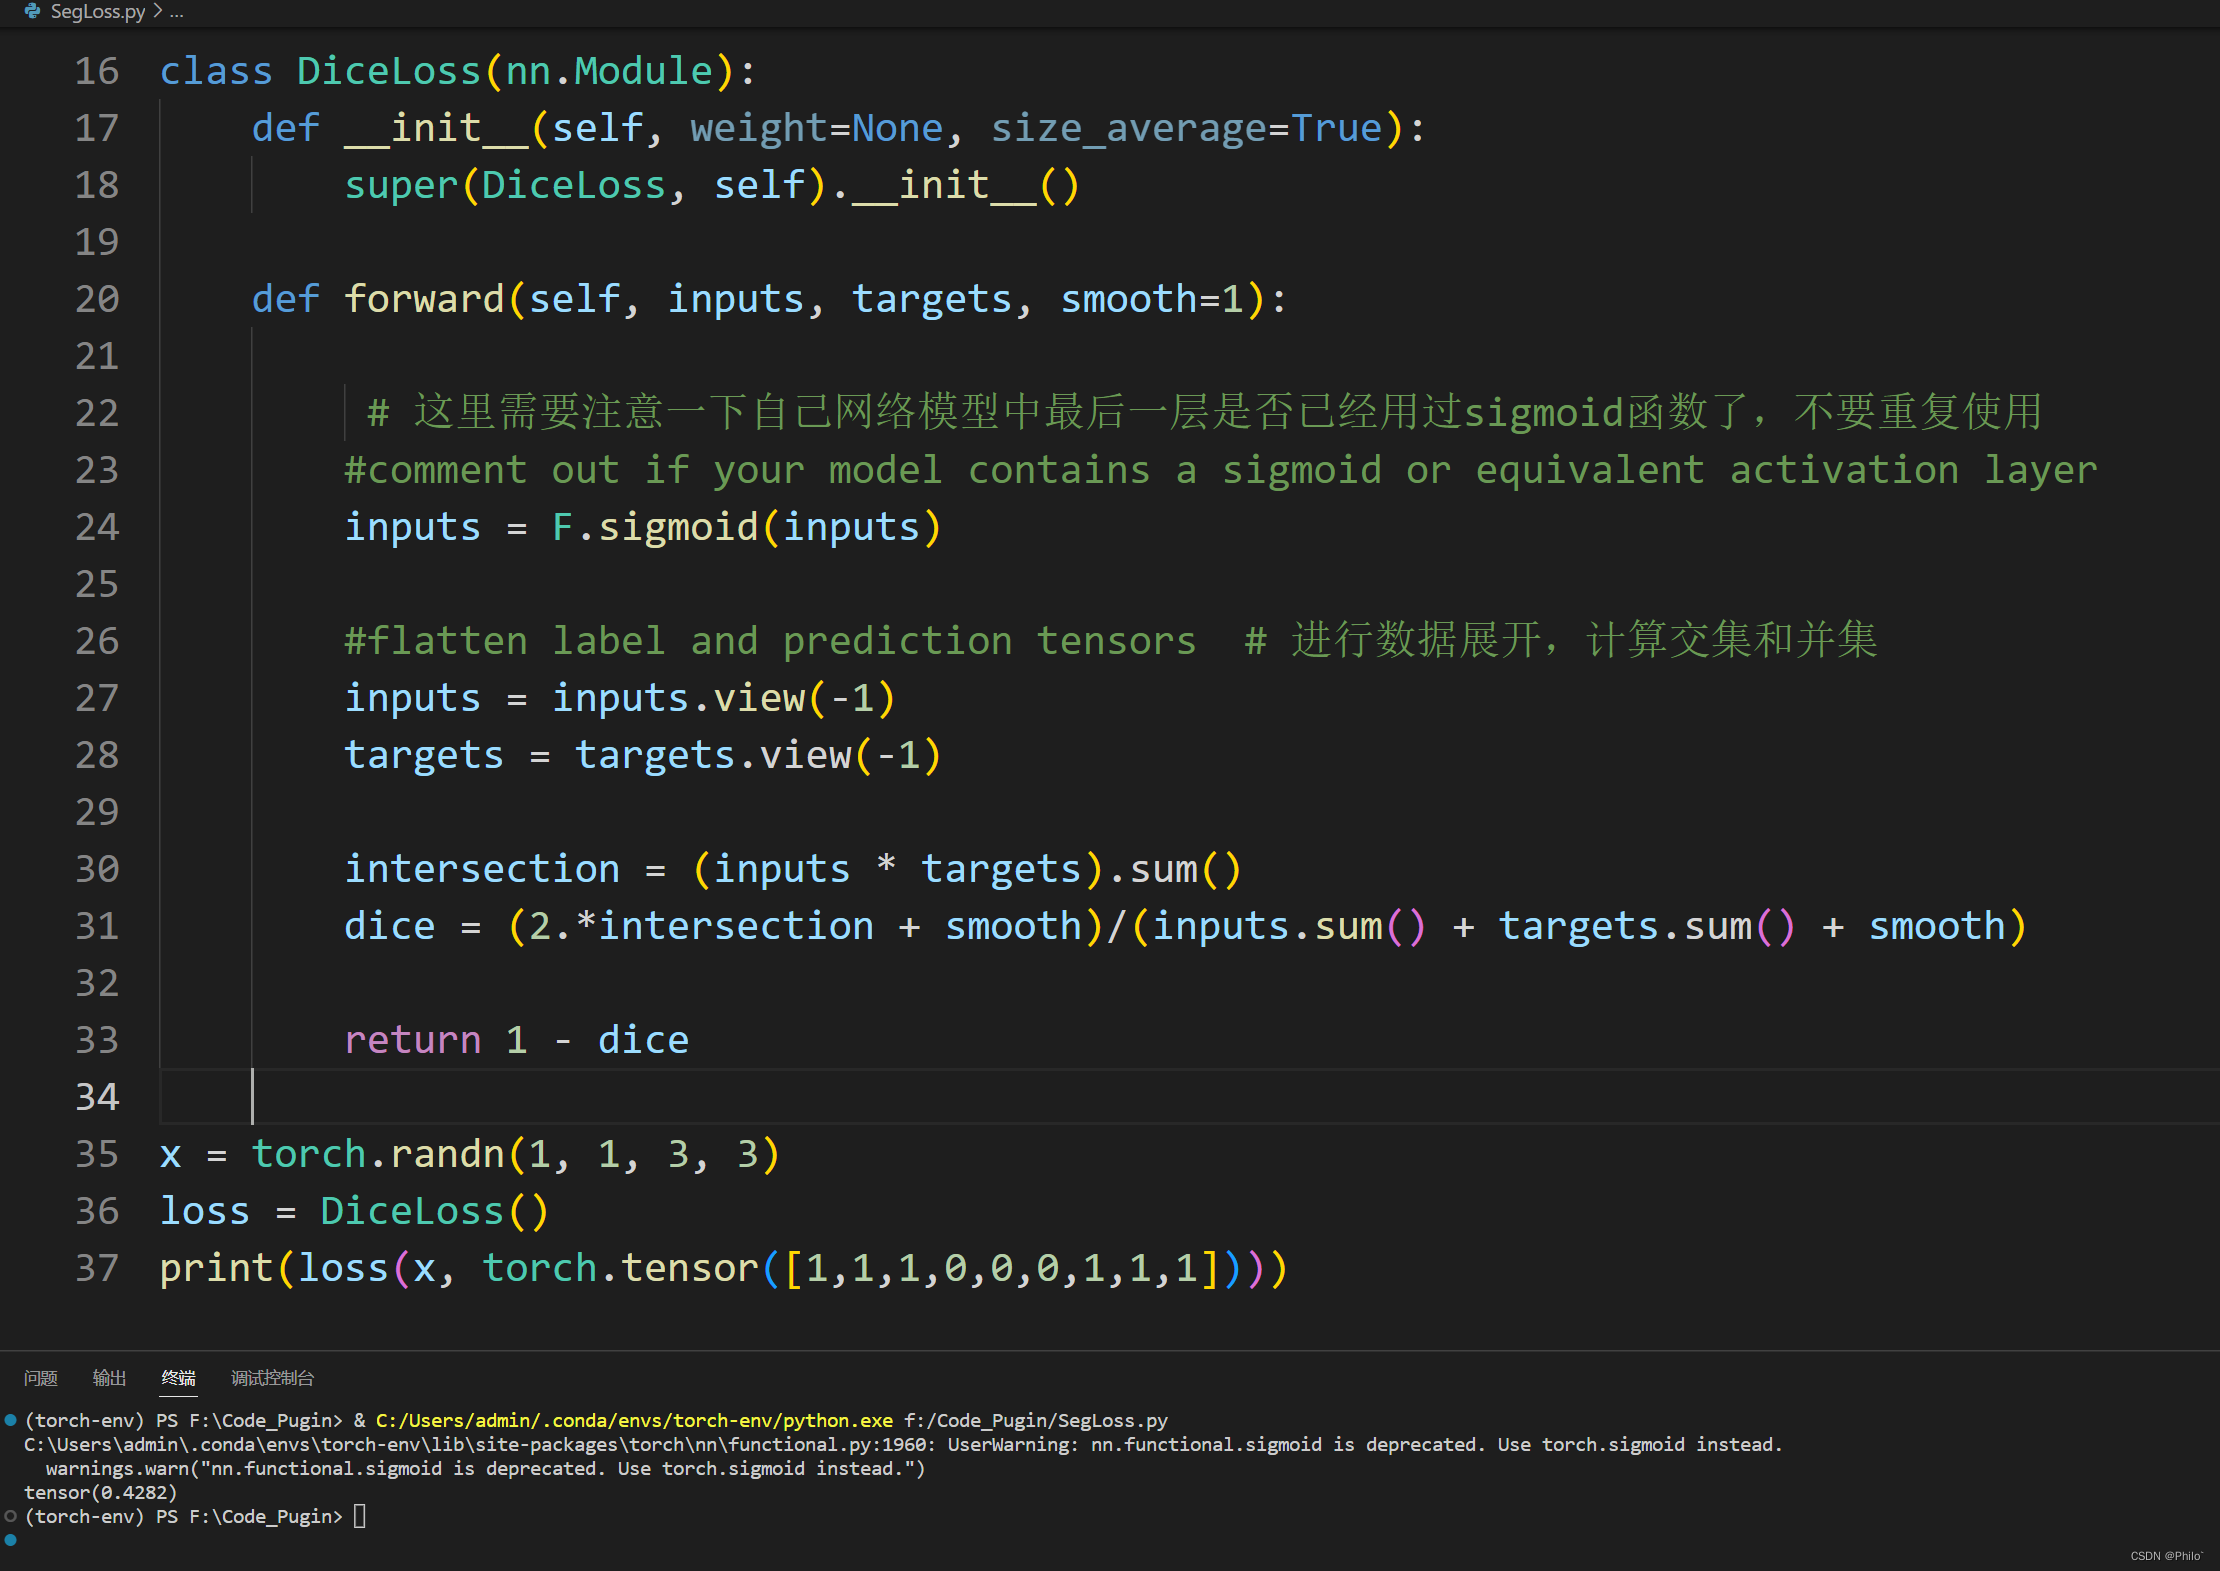Click the breadcrumb chevron separator after SegLoss.py
The height and width of the screenshot is (1571, 2220).
(157, 12)
